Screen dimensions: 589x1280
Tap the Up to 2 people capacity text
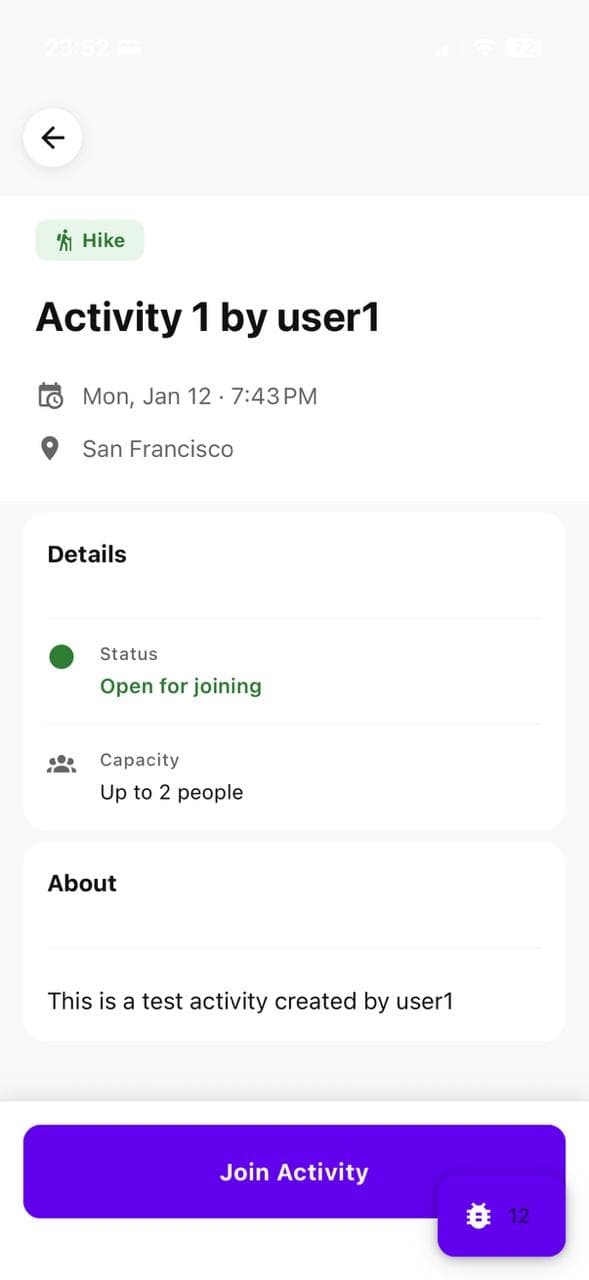tap(172, 792)
